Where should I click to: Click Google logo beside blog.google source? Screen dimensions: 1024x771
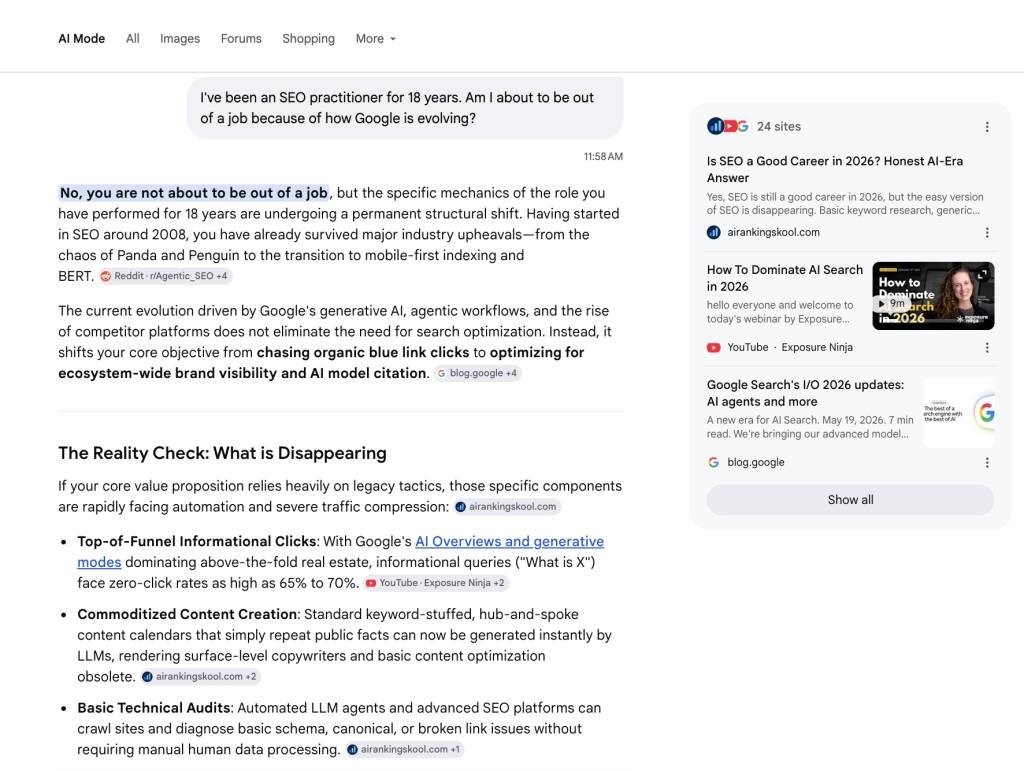[714, 462]
